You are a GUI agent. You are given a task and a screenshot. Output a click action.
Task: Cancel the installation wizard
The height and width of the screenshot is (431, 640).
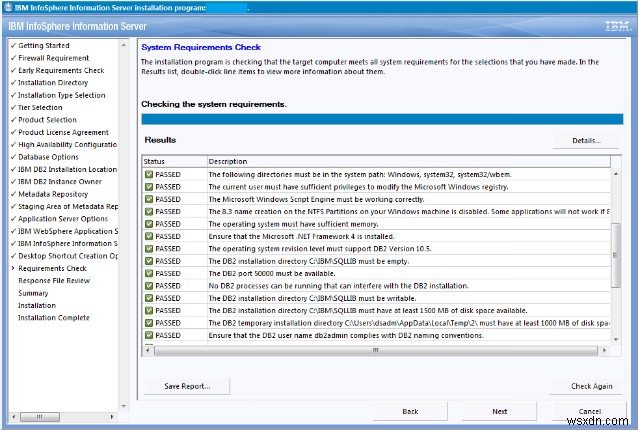[589, 411]
